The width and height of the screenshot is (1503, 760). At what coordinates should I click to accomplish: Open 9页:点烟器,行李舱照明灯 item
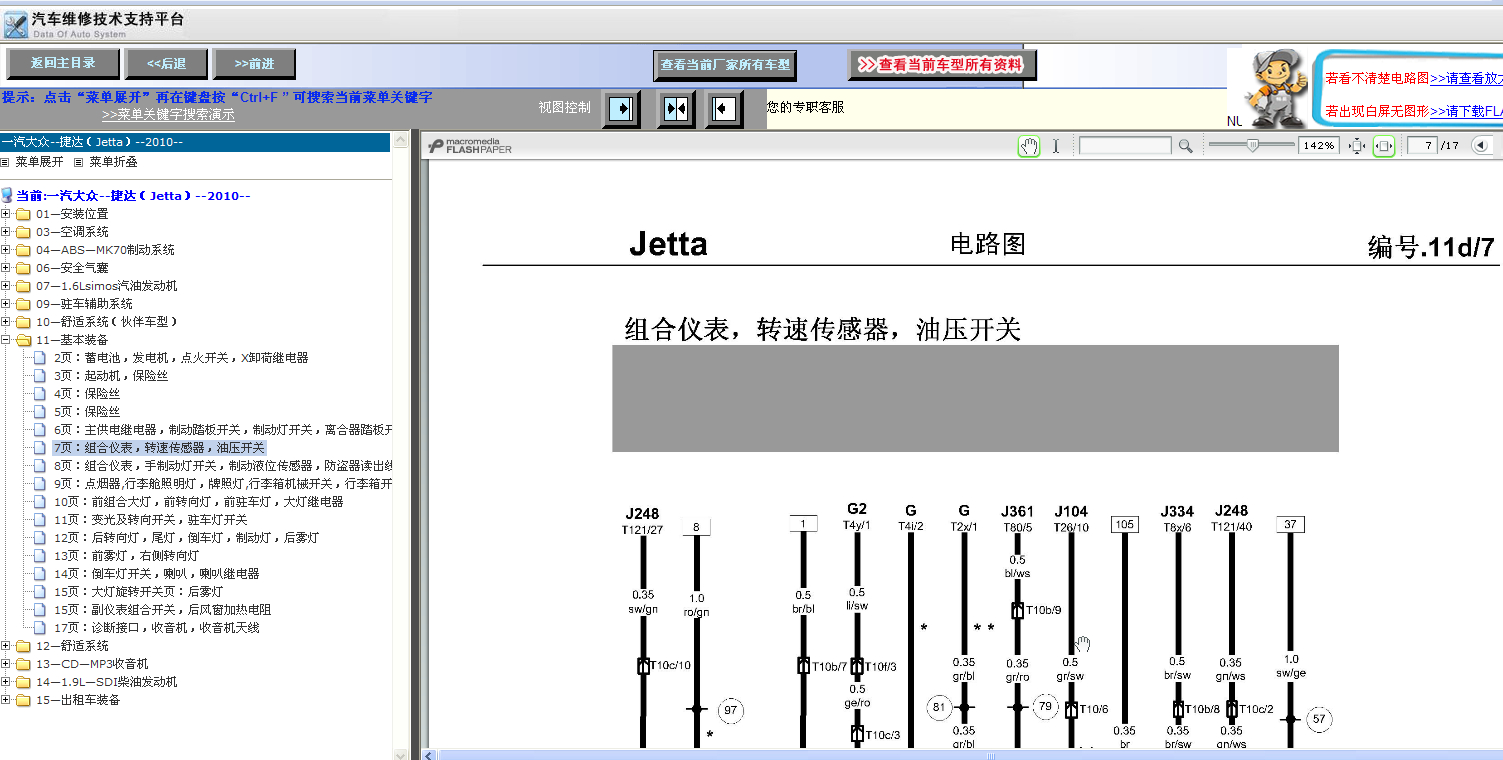coord(222,484)
